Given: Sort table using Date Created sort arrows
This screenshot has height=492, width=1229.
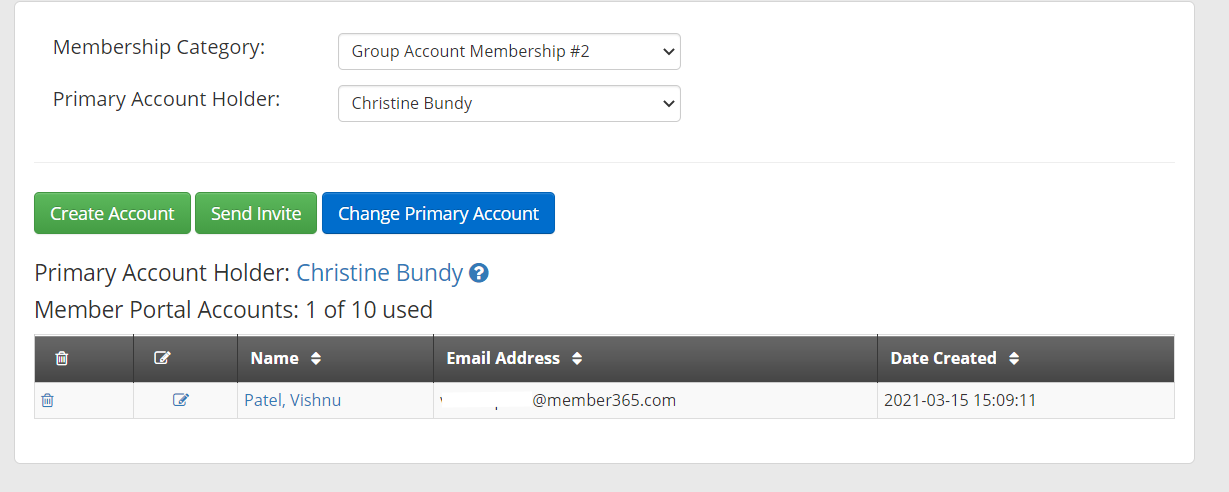Looking at the screenshot, I should click(x=1014, y=358).
